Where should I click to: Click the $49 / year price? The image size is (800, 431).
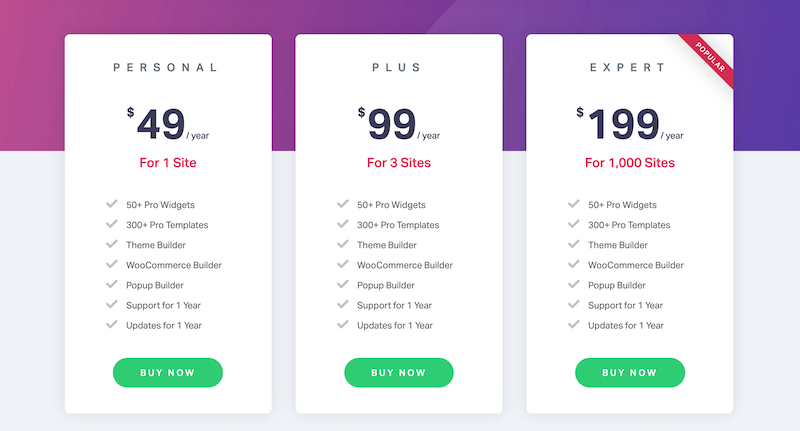coord(168,124)
